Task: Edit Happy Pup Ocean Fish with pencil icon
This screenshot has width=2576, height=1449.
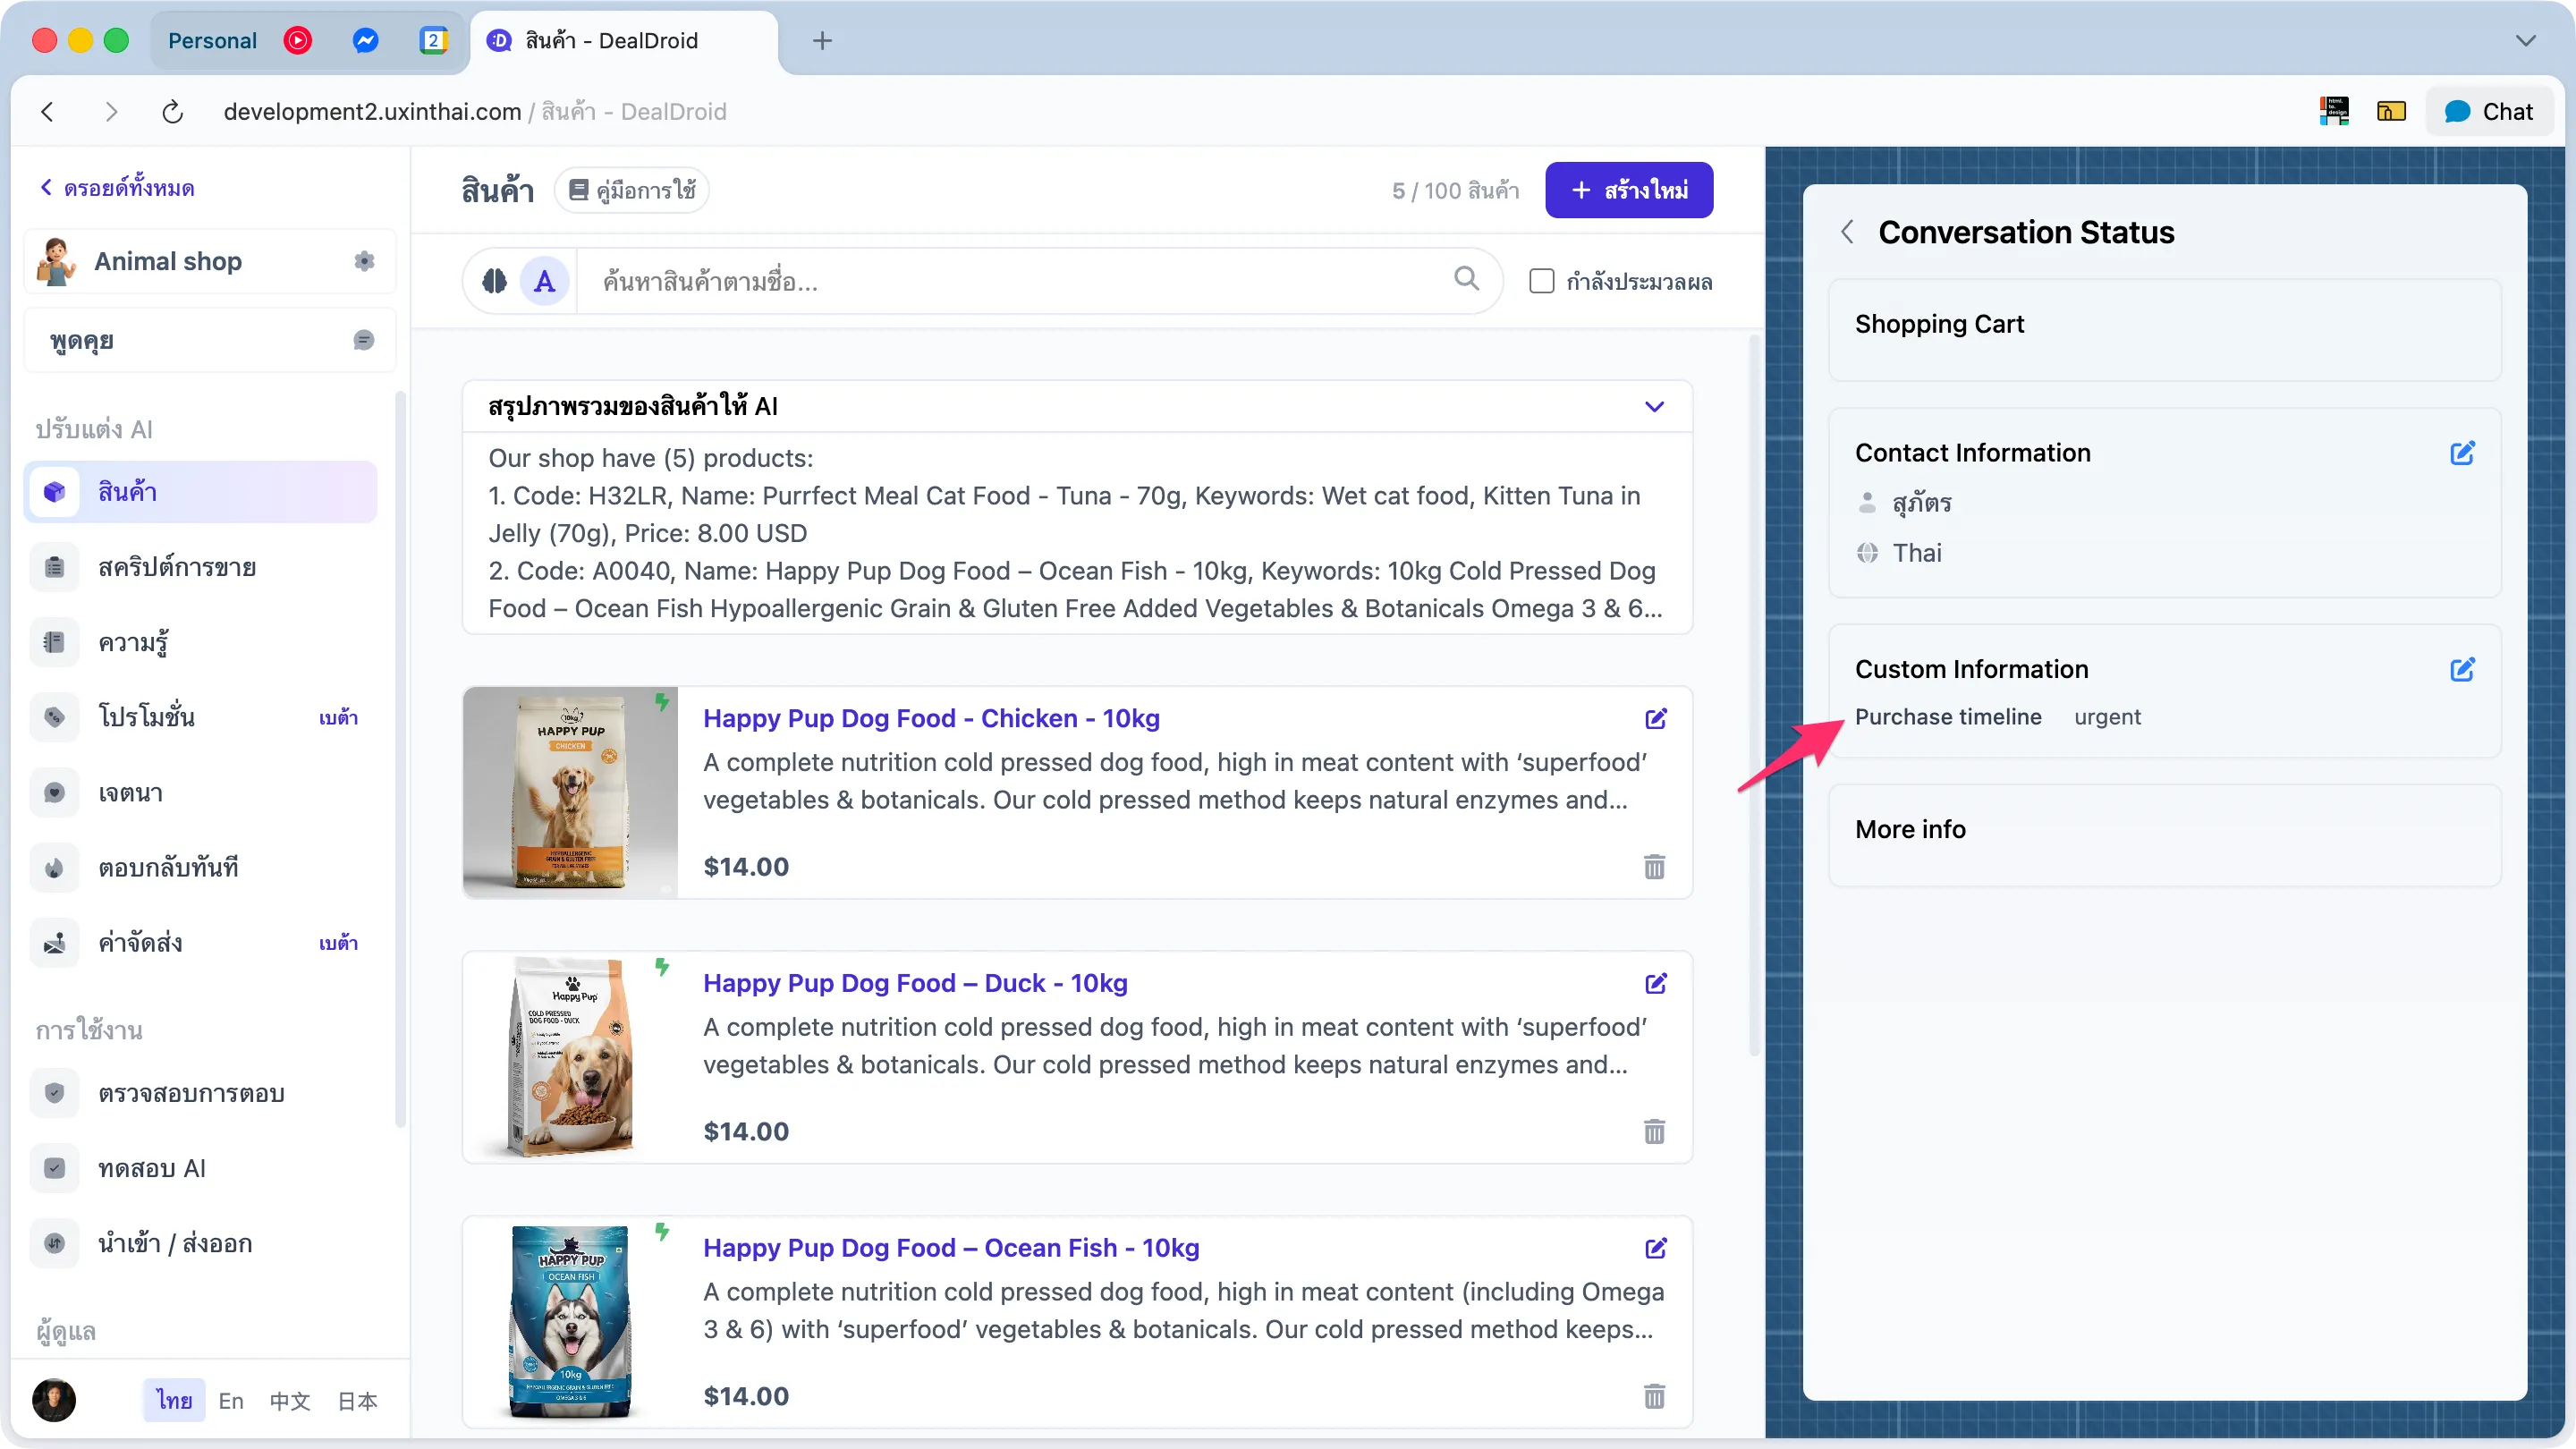Action: click(x=1656, y=1249)
